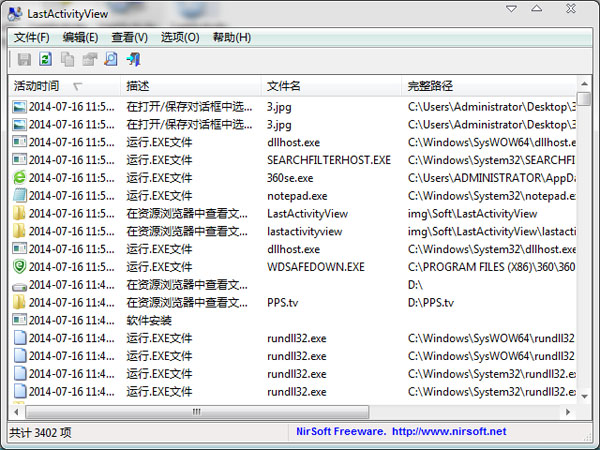
Task: Select the WDSAFEDOWN.EXE file name
Action: (x=316, y=267)
